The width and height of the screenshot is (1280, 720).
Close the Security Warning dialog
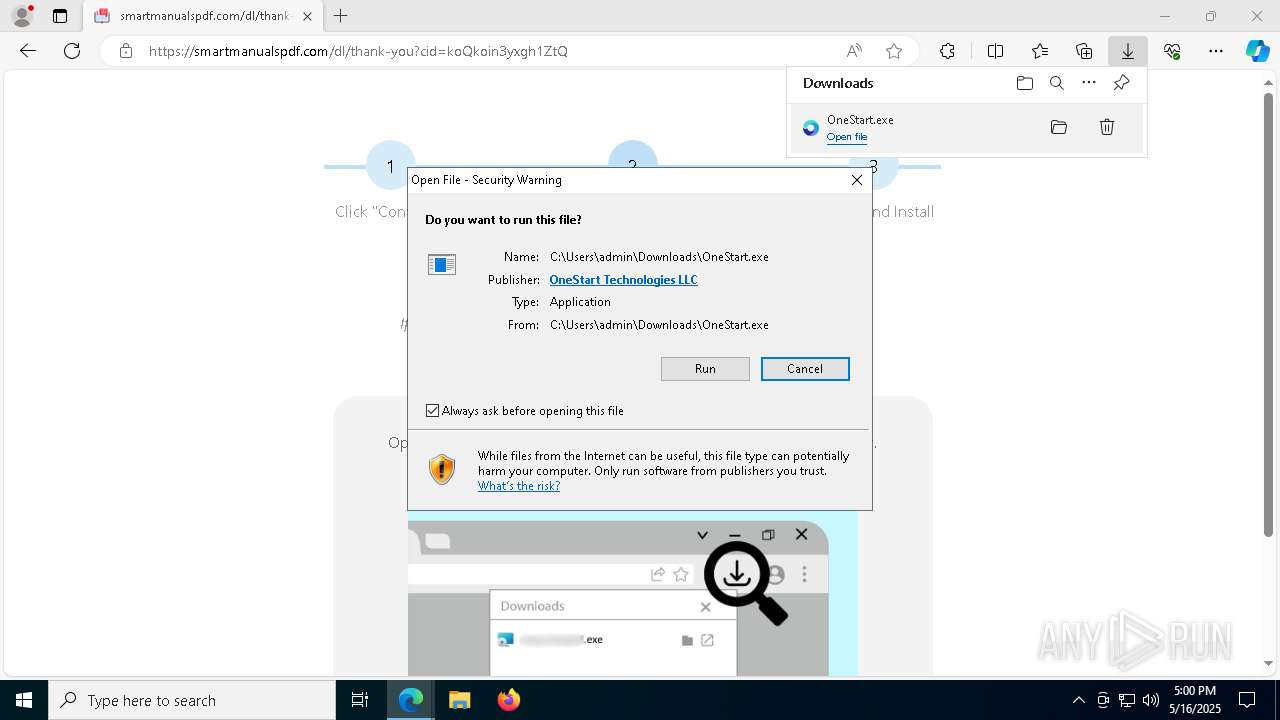pyautogui.click(x=857, y=180)
